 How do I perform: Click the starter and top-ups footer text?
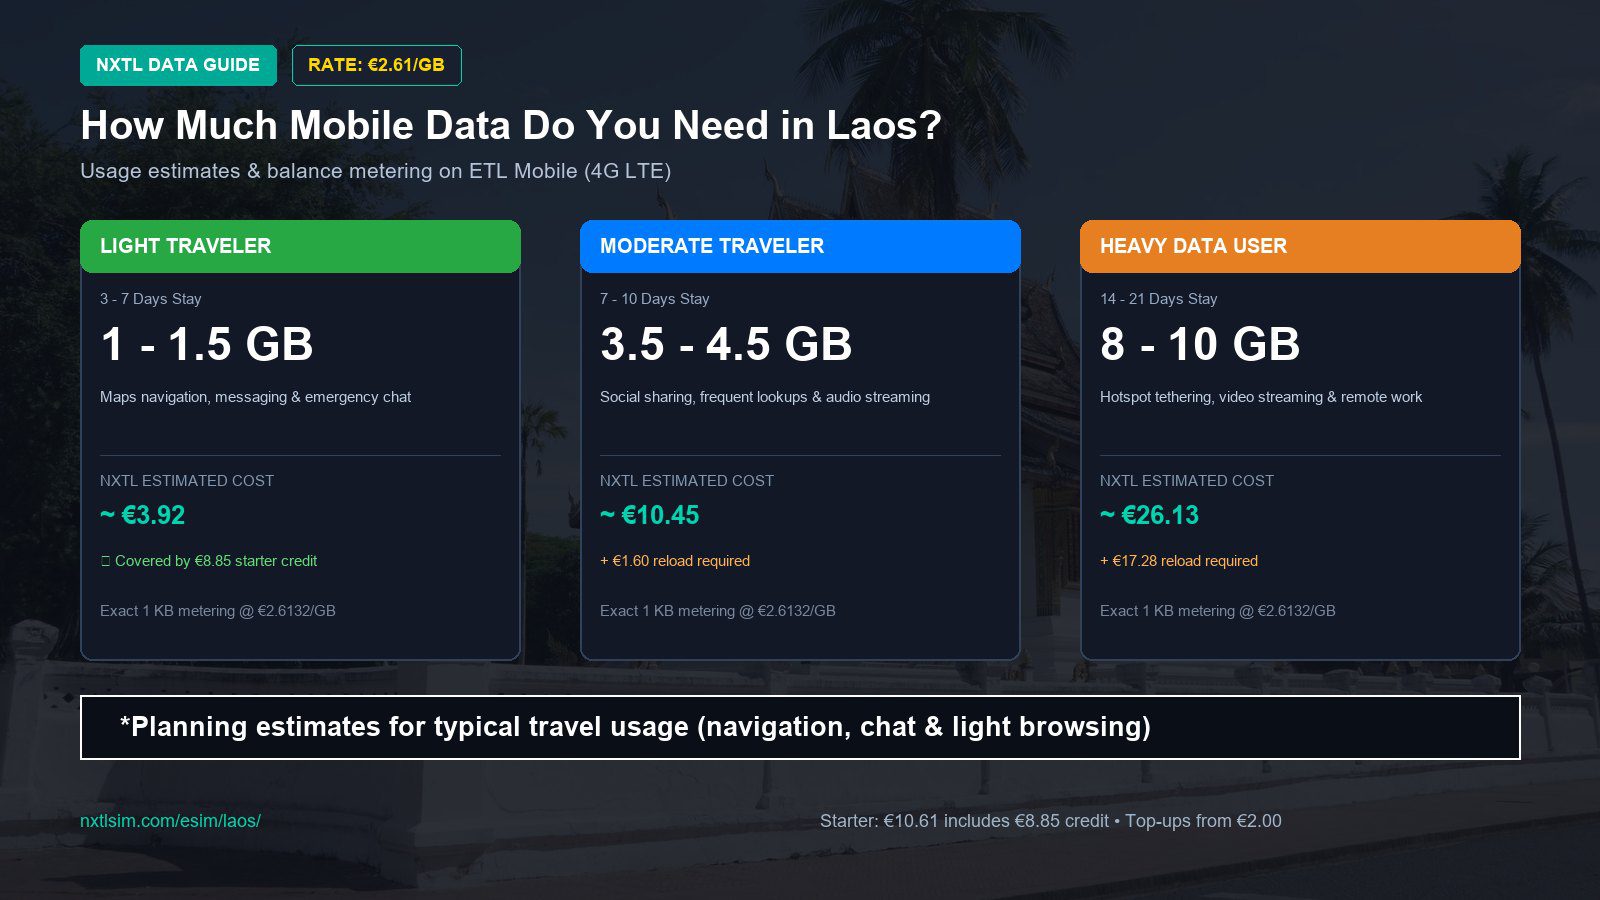(x=1051, y=821)
